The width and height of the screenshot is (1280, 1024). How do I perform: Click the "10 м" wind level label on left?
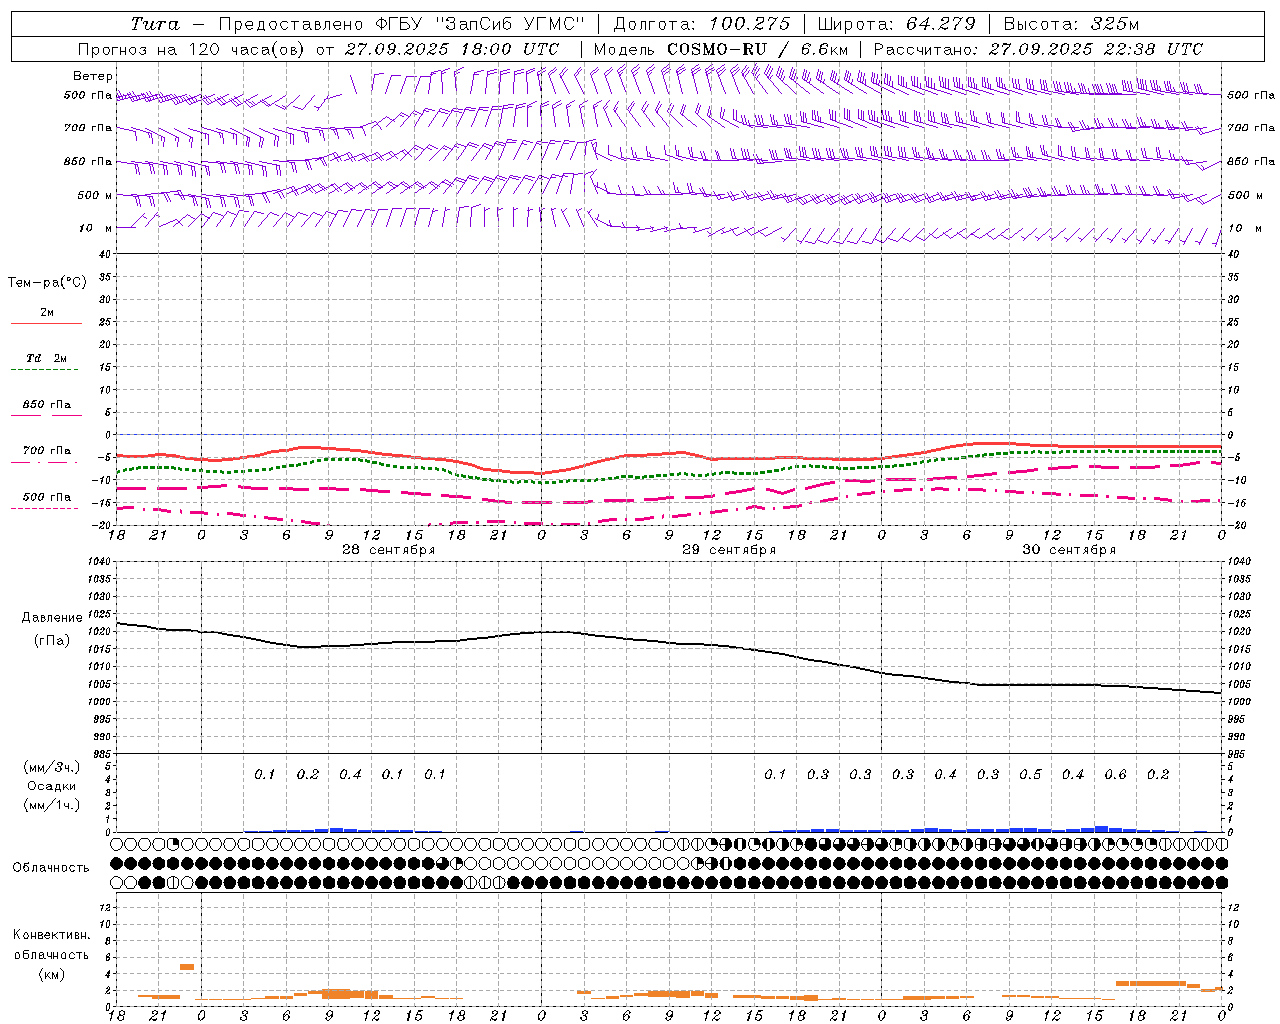point(95,228)
